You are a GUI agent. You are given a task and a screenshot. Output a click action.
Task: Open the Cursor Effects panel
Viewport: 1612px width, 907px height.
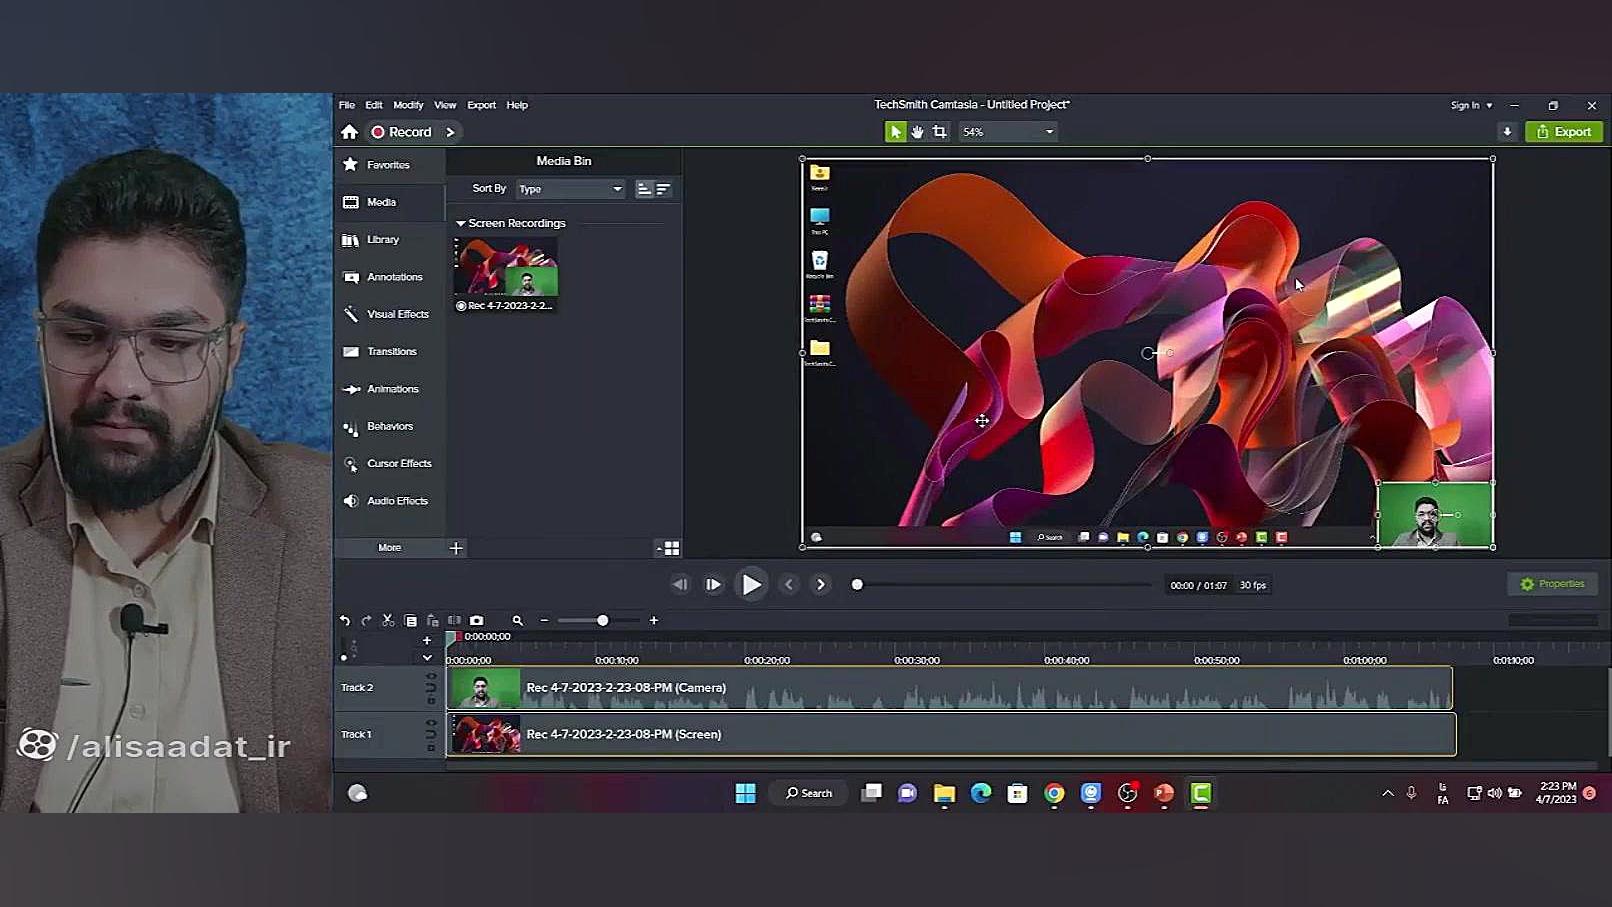[x=398, y=464]
